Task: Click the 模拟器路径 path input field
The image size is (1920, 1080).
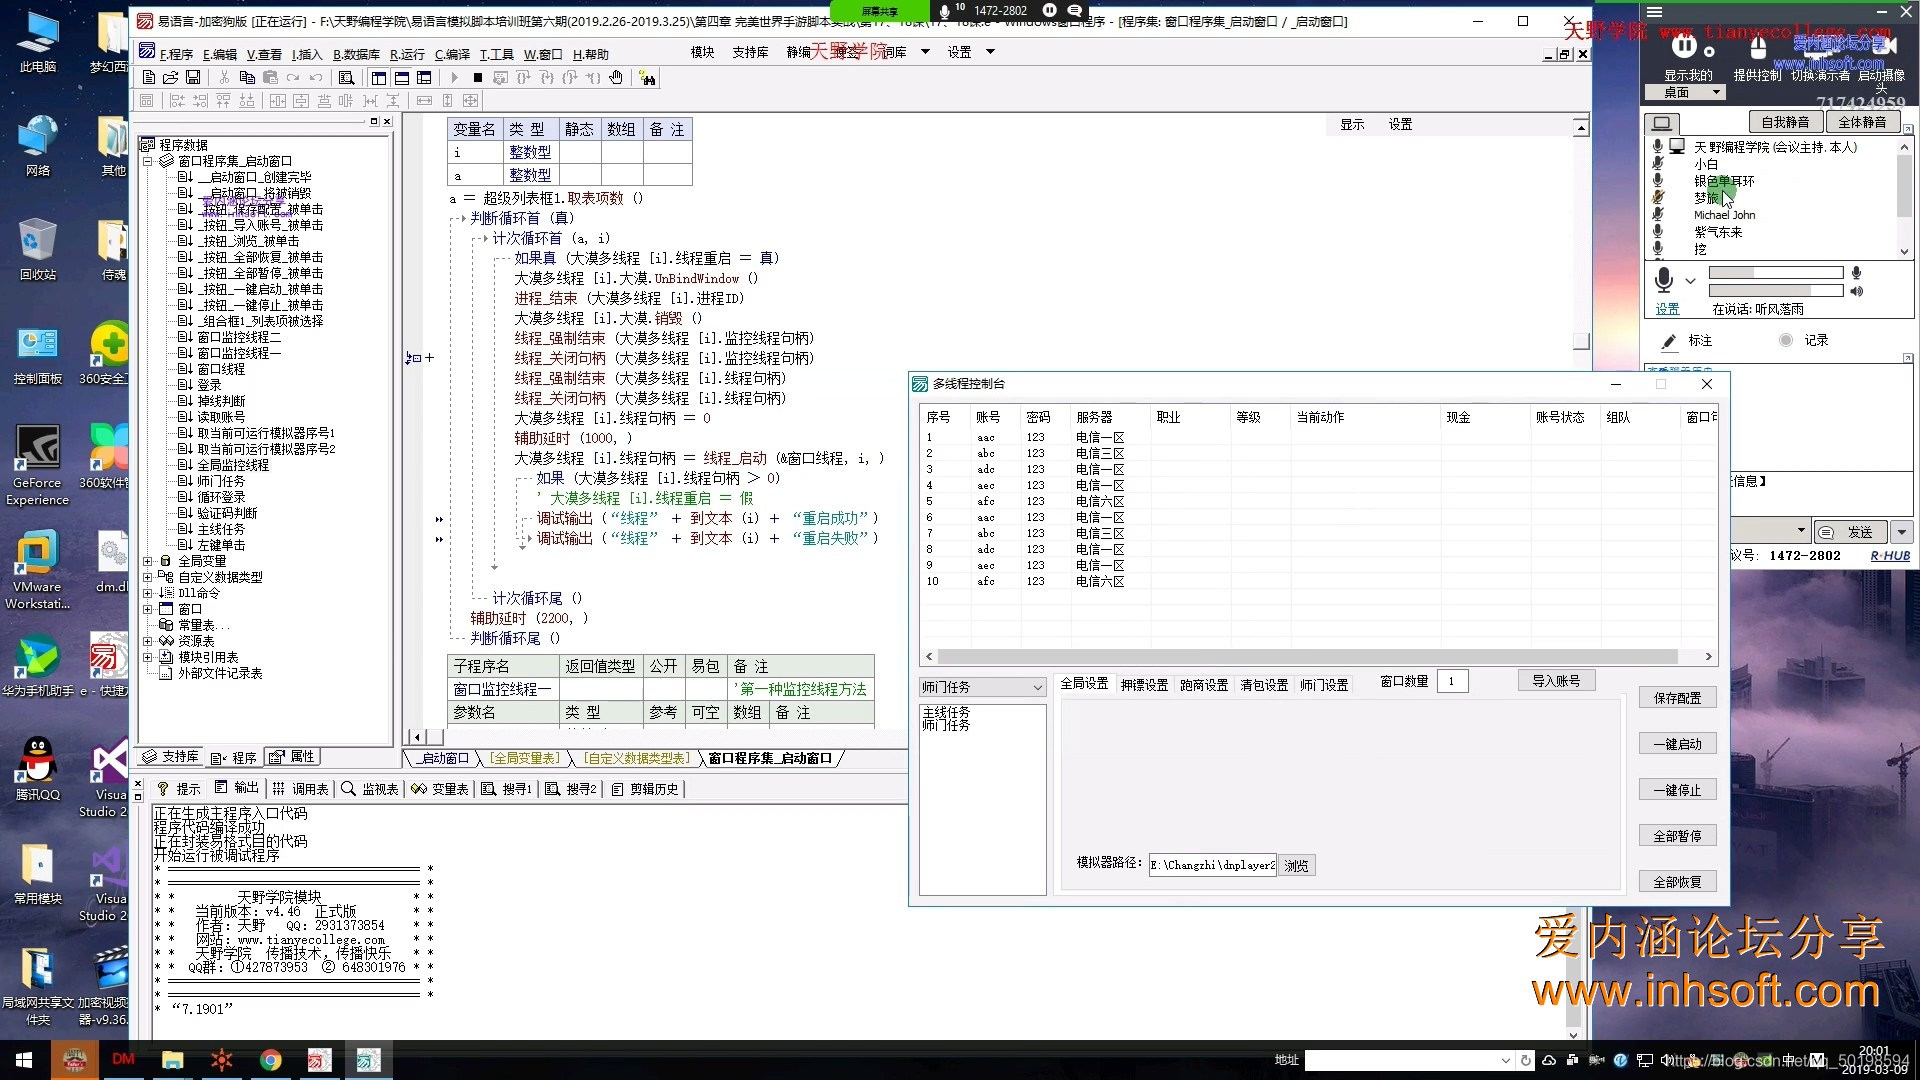Action: [1210, 865]
